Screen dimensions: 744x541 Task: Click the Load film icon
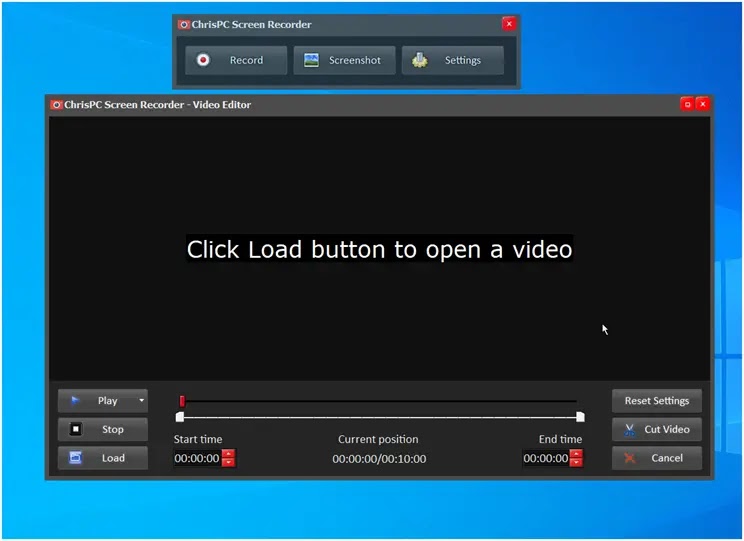click(75, 457)
